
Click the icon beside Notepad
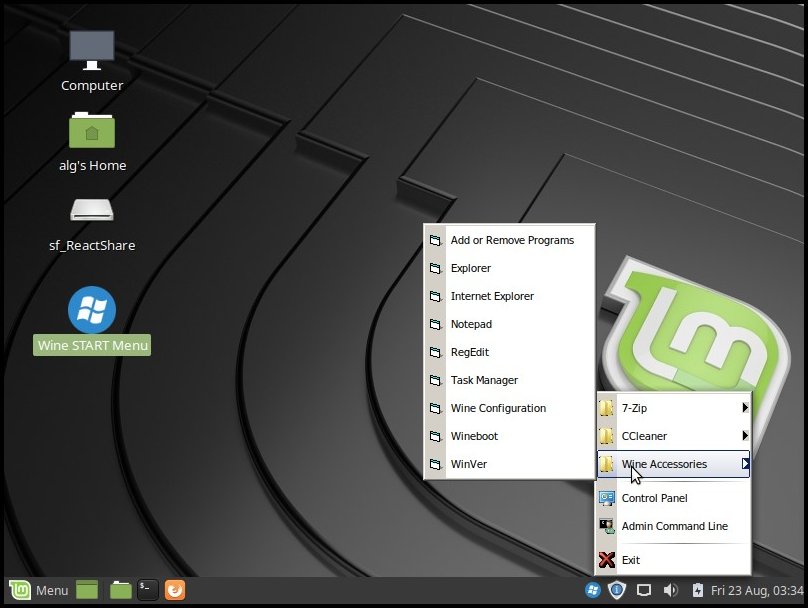(x=435, y=324)
